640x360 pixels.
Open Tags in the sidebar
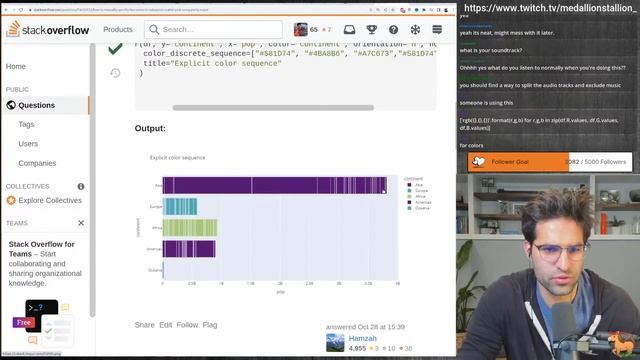click(x=26, y=124)
